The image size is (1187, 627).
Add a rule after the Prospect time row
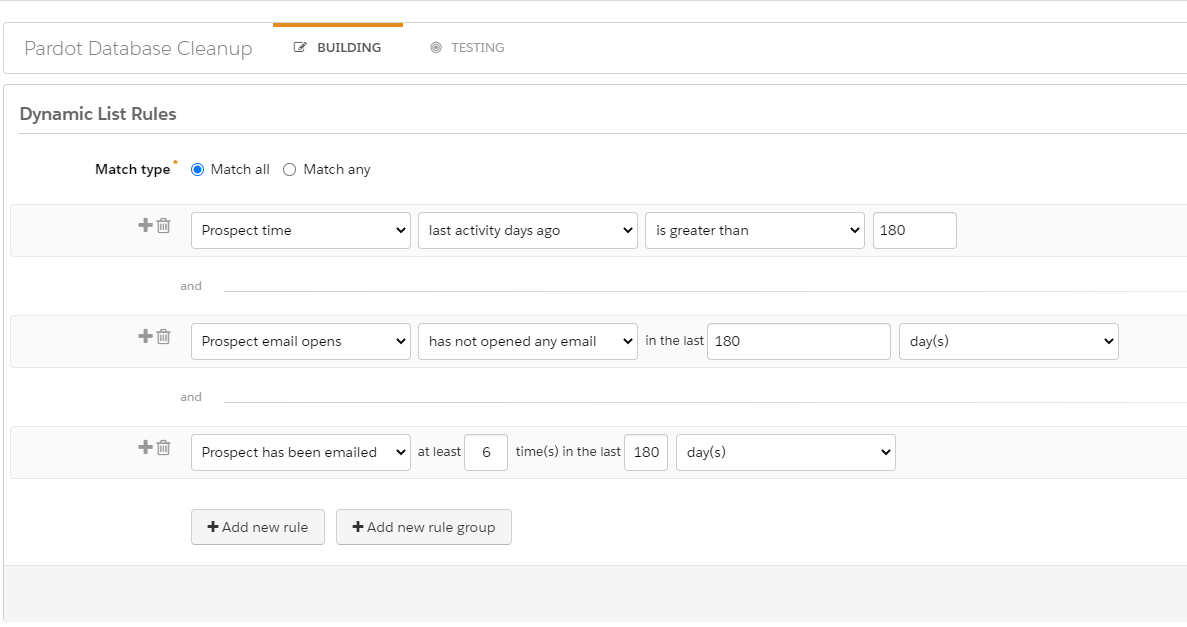click(145, 225)
